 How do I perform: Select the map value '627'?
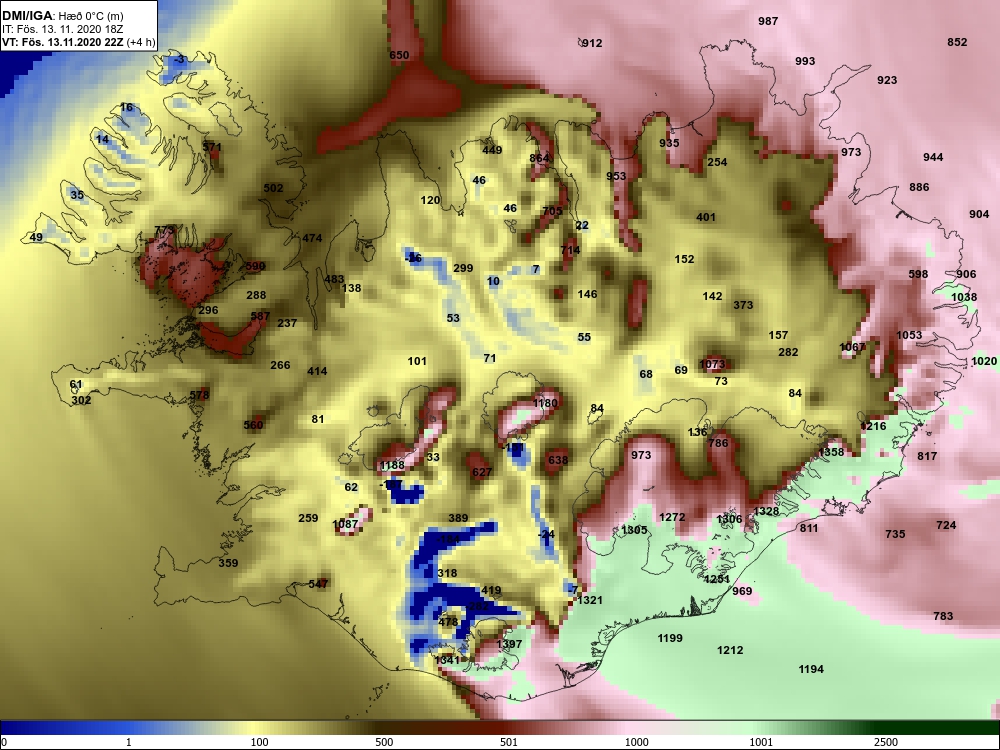[x=482, y=472]
